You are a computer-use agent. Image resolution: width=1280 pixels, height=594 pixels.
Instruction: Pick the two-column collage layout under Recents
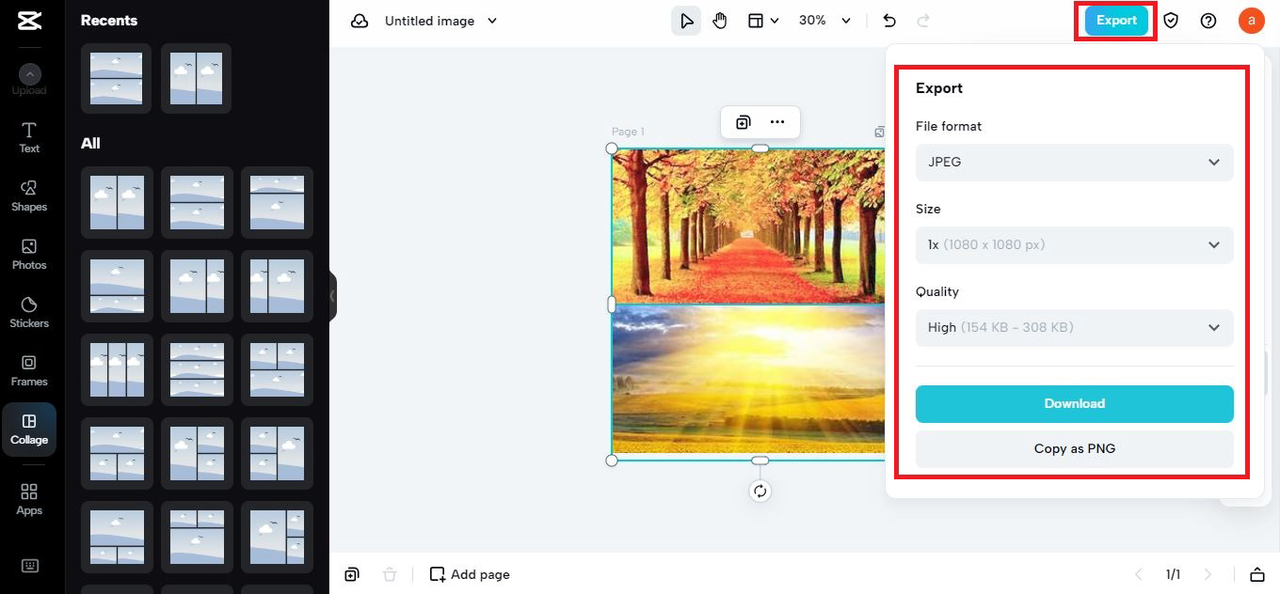pos(196,78)
